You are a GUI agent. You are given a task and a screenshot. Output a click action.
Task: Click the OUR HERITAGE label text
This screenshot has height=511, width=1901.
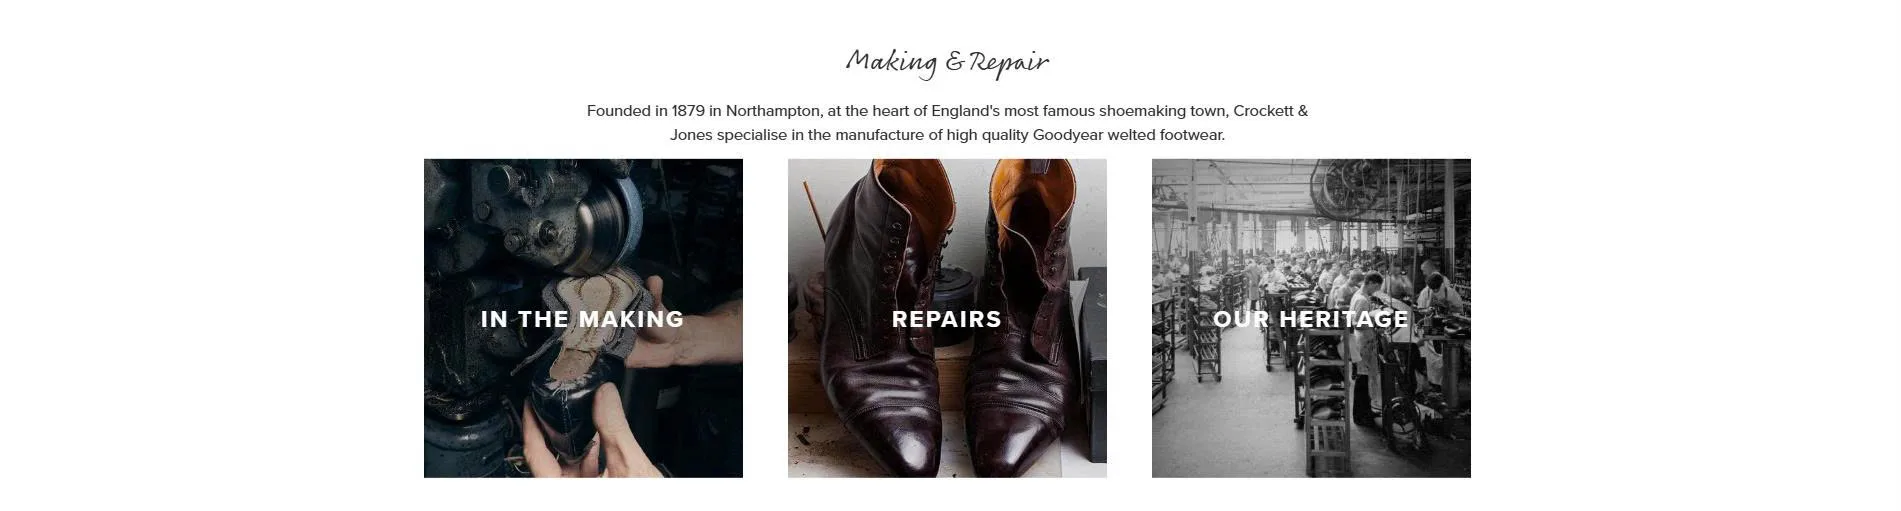pos(1311,319)
